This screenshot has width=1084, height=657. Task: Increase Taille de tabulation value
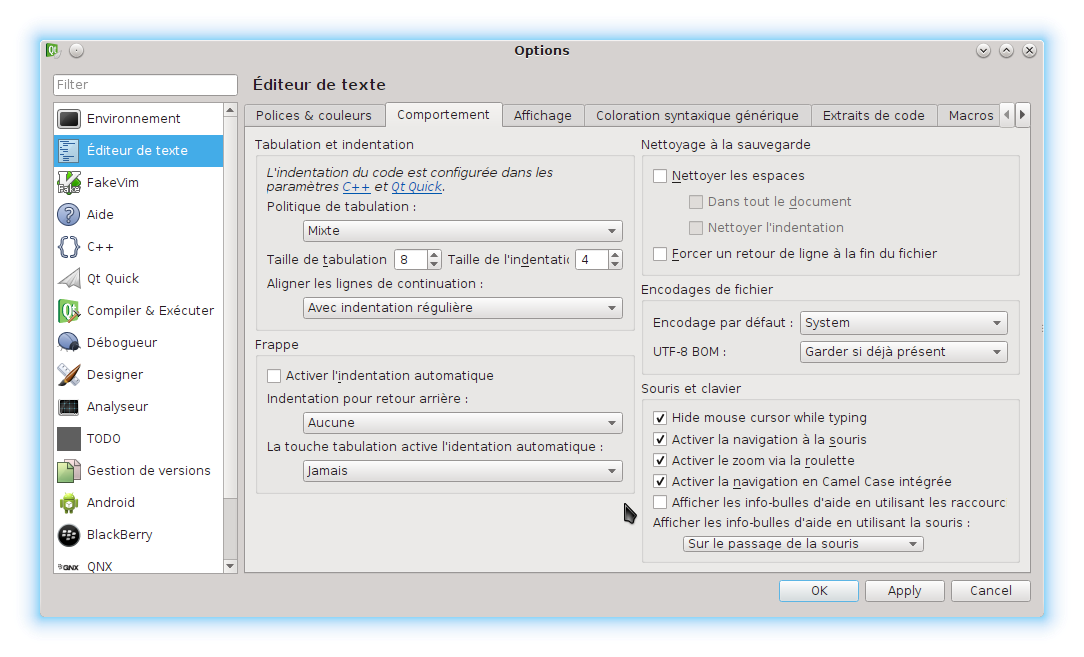click(x=434, y=255)
